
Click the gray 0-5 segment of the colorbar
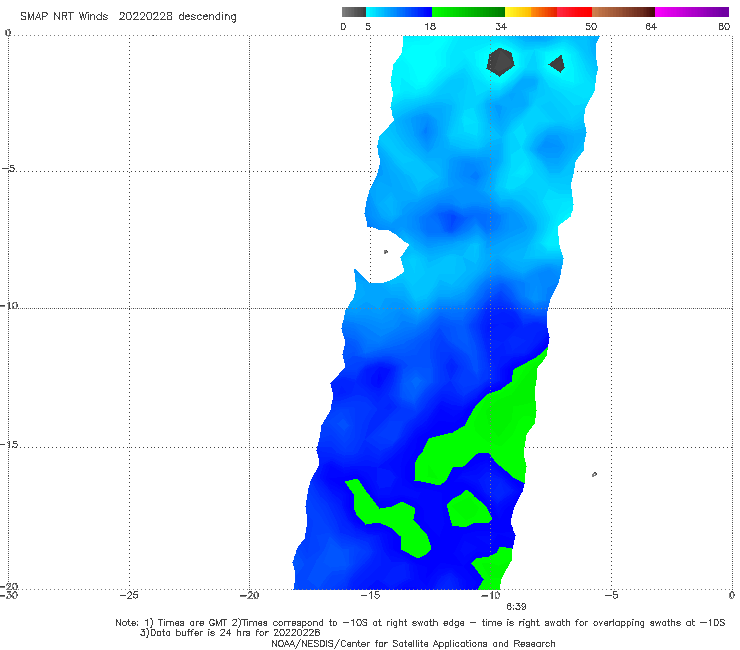click(354, 12)
